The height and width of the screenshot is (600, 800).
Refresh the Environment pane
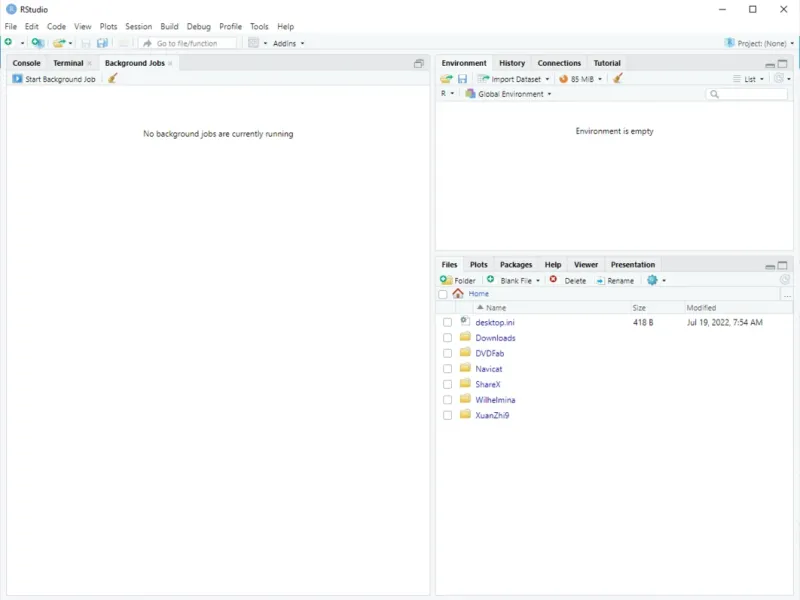pos(779,79)
